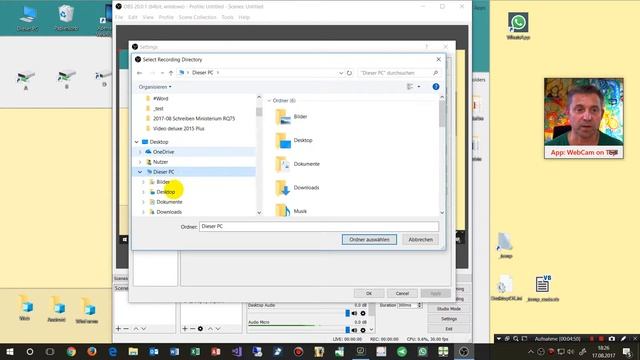
Task: Select the pen tool in recorder toolbar
Action: (x=623, y=339)
